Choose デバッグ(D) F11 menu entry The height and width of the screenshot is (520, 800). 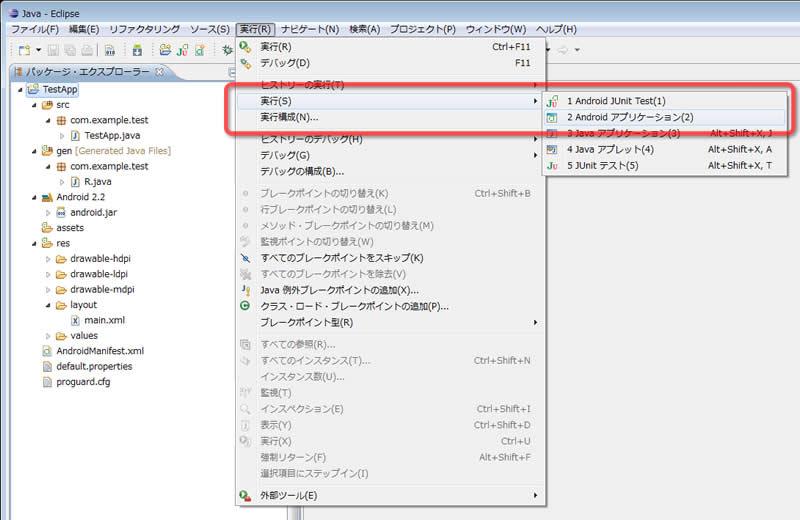coord(390,63)
